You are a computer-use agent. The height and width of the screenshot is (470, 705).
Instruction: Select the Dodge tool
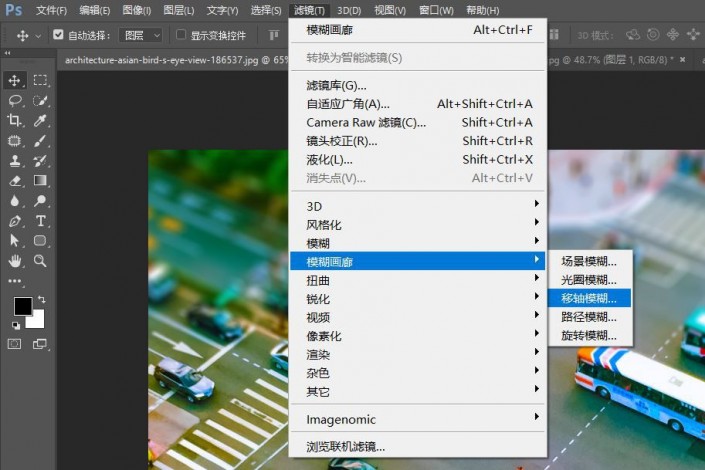point(40,201)
